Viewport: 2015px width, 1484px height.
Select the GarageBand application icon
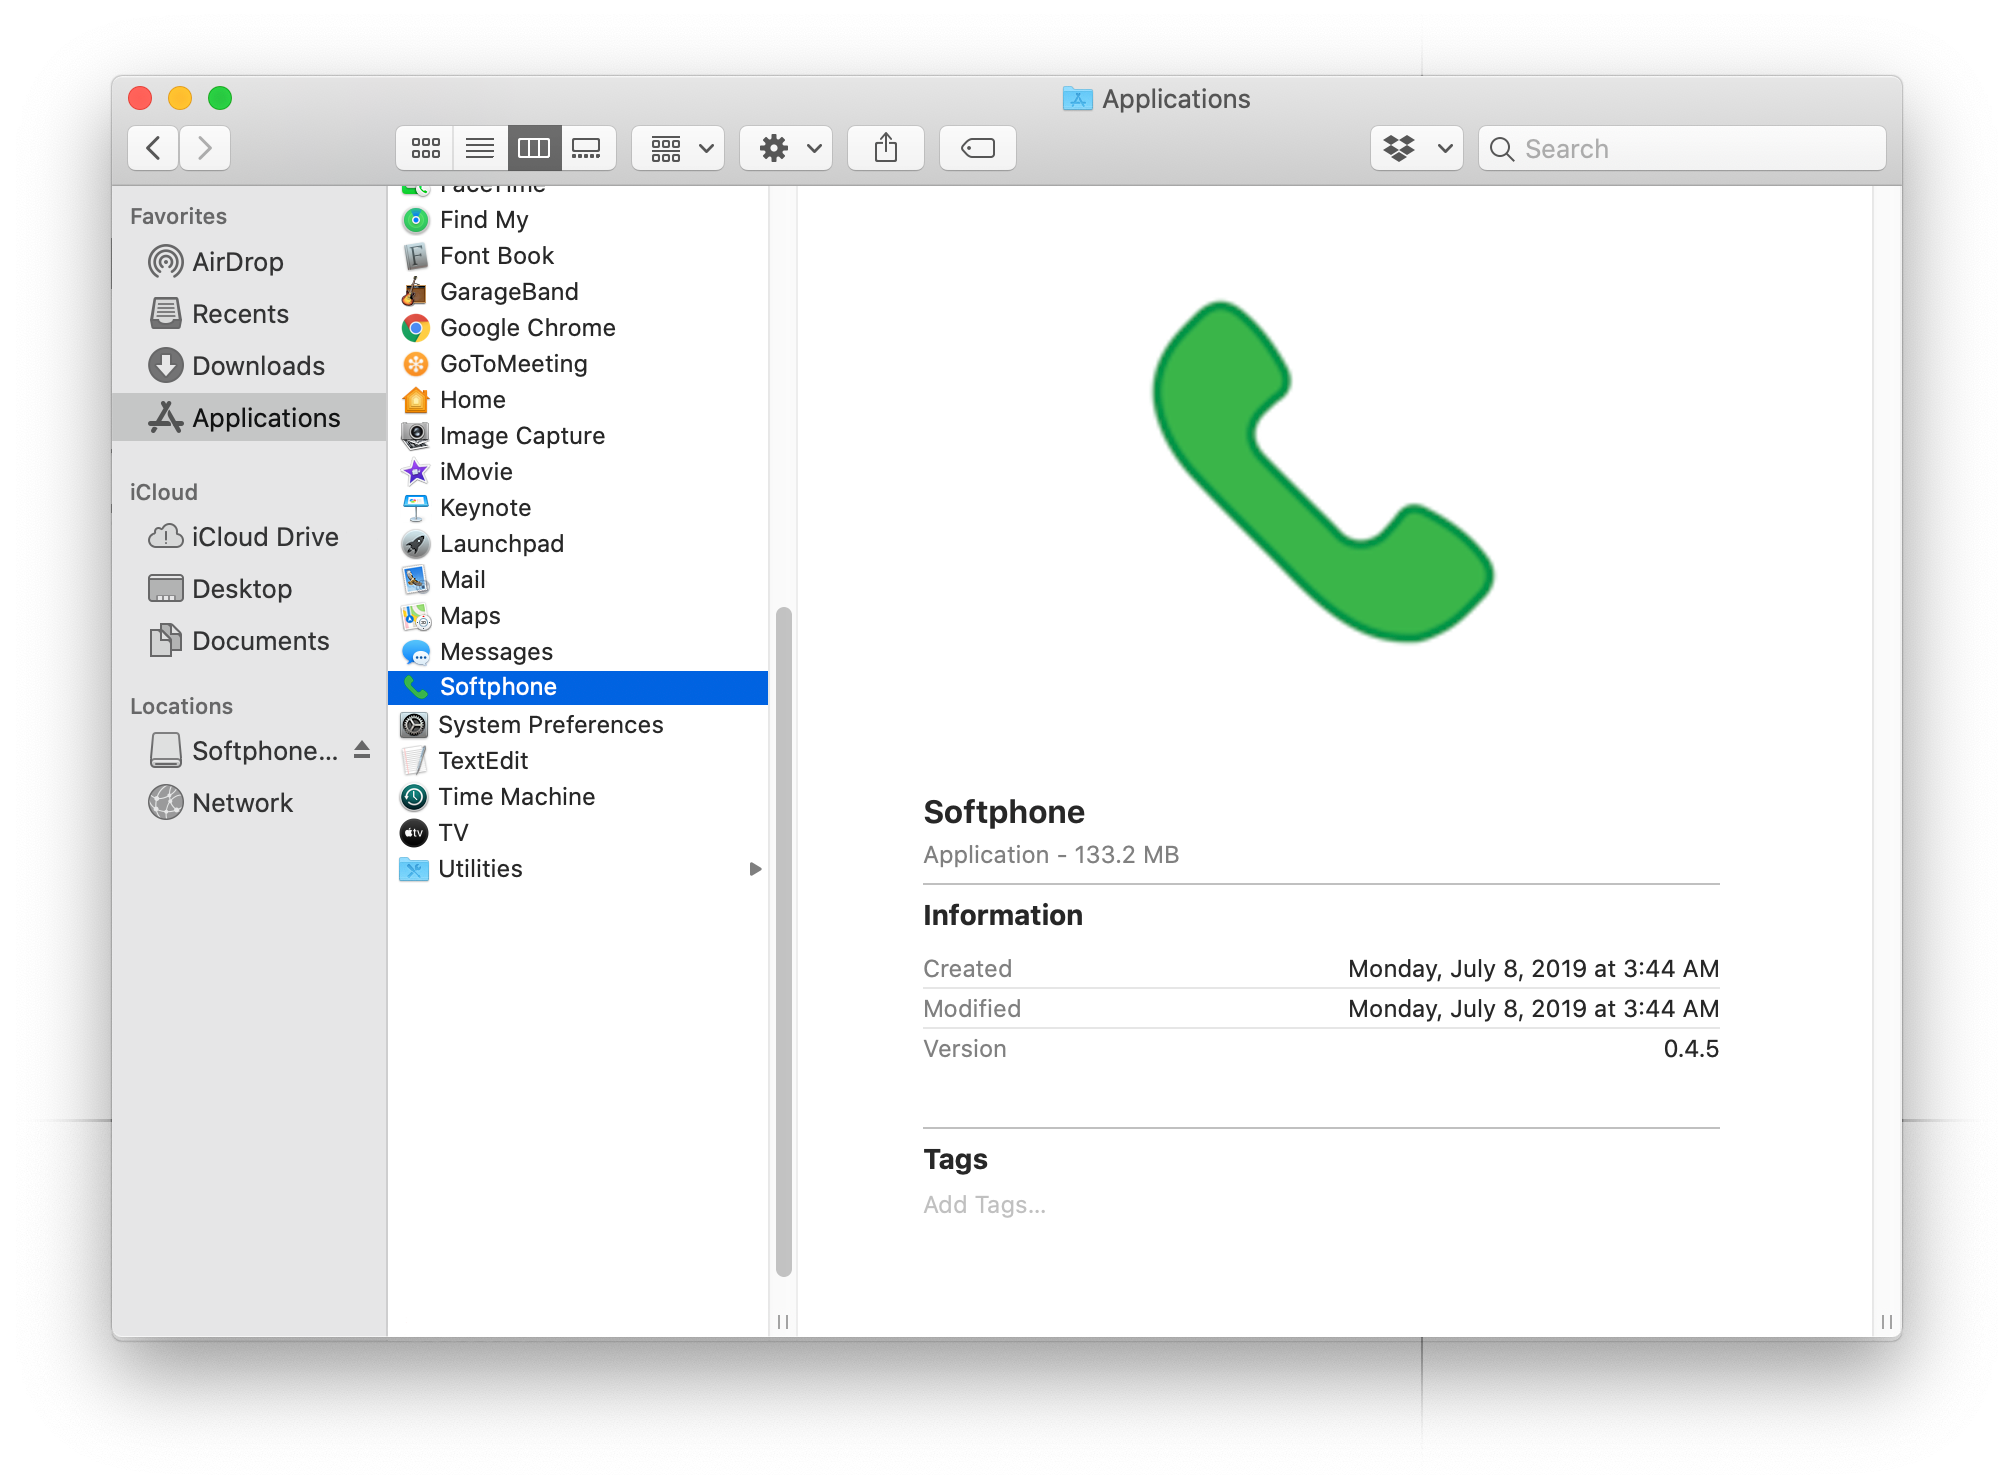[414, 291]
